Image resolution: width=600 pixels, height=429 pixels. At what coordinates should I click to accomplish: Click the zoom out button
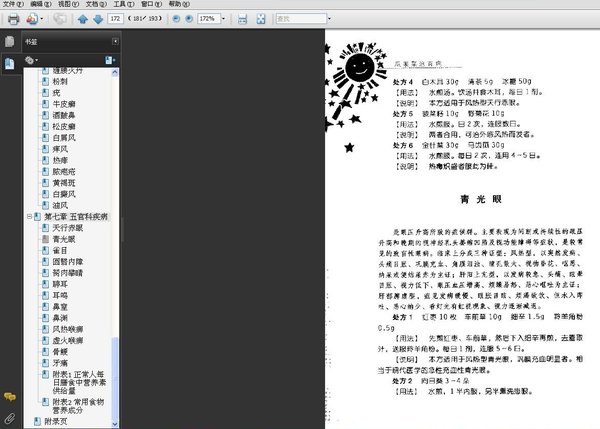[x=176, y=18]
